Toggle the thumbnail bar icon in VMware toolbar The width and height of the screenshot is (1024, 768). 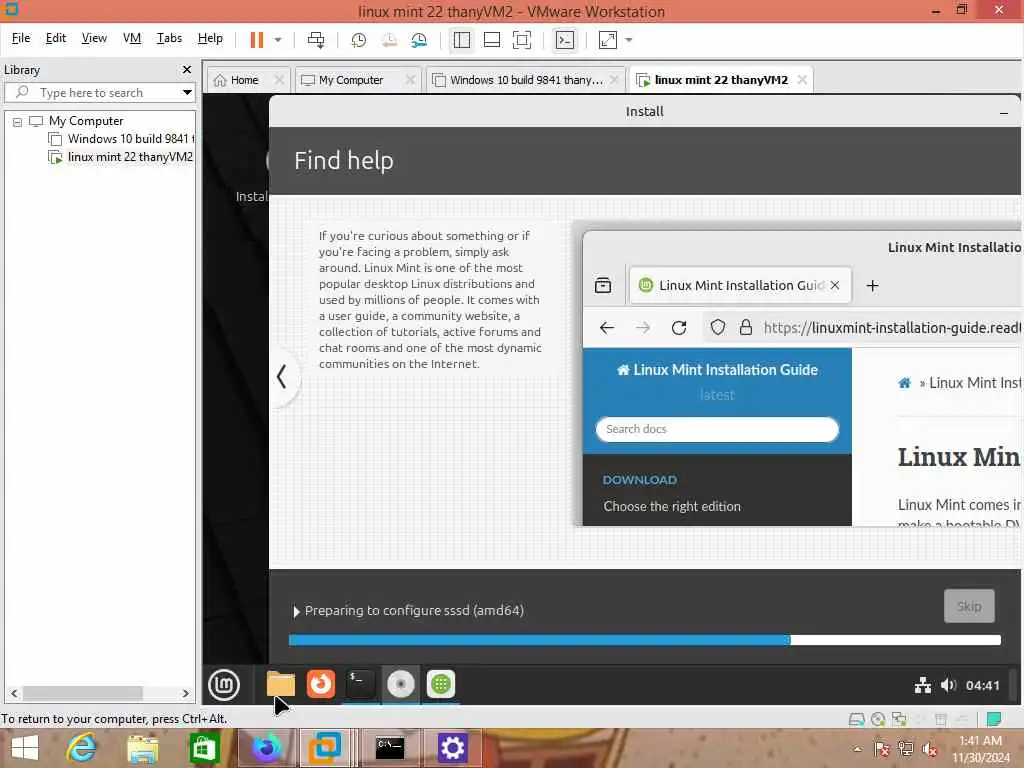click(492, 40)
